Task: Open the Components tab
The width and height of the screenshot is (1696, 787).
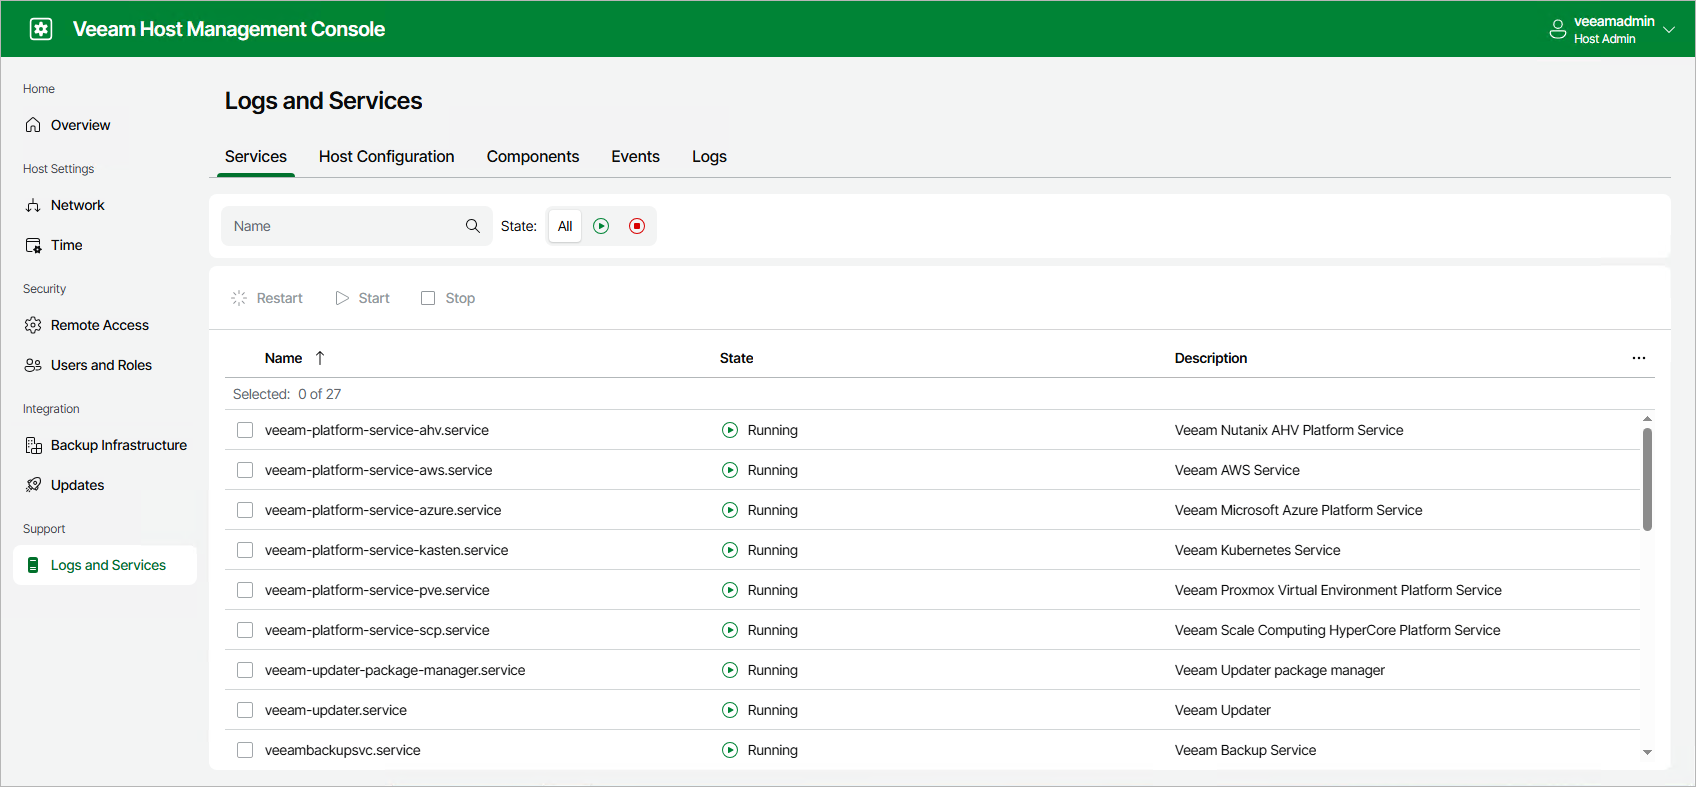Action: (533, 157)
